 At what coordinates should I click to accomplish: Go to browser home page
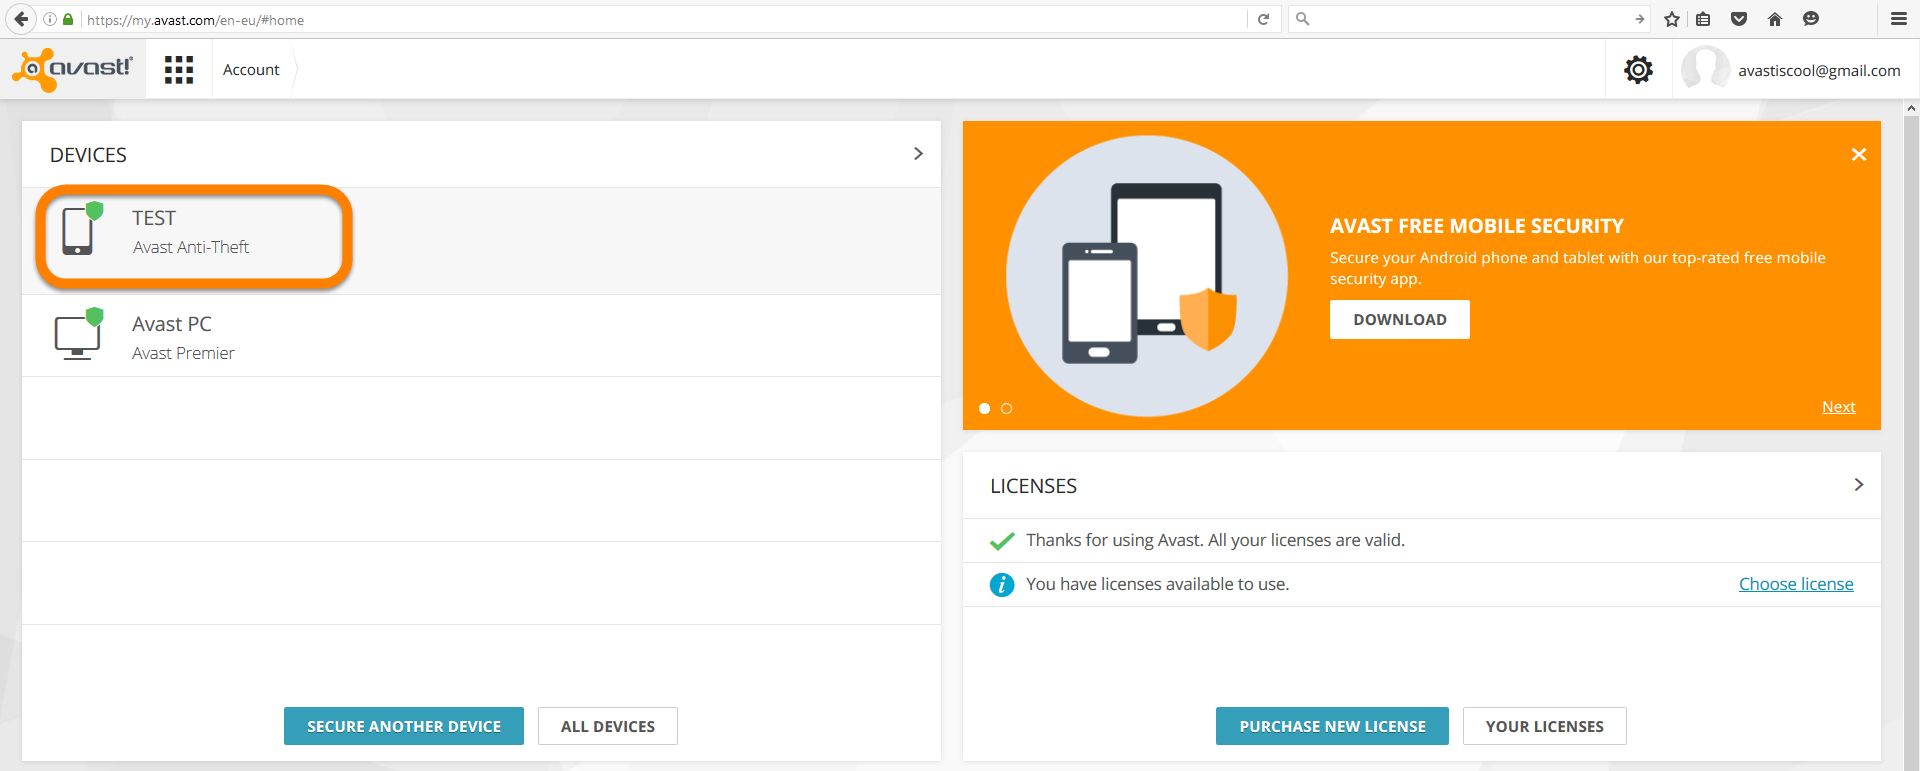click(x=1775, y=19)
